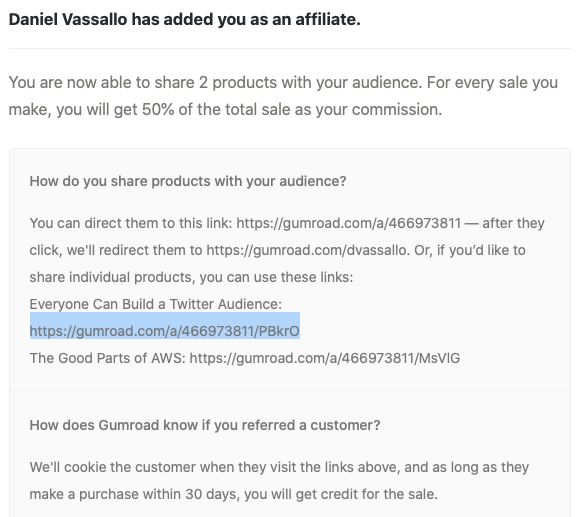Open the main affiliate link ending in 466973811
This screenshot has height=517, width=585.
point(348,223)
